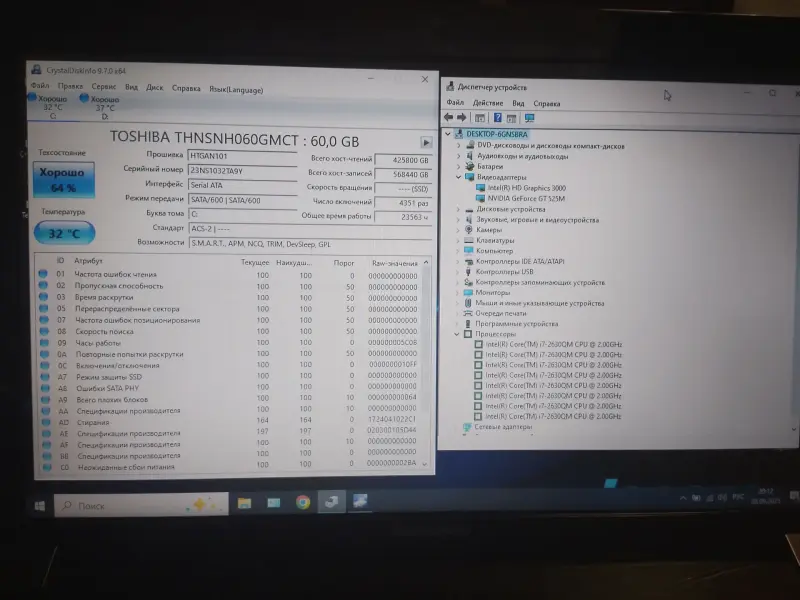
Task: Click forward arrow in Device Manager toolbar
Action: [x=462, y=118]
